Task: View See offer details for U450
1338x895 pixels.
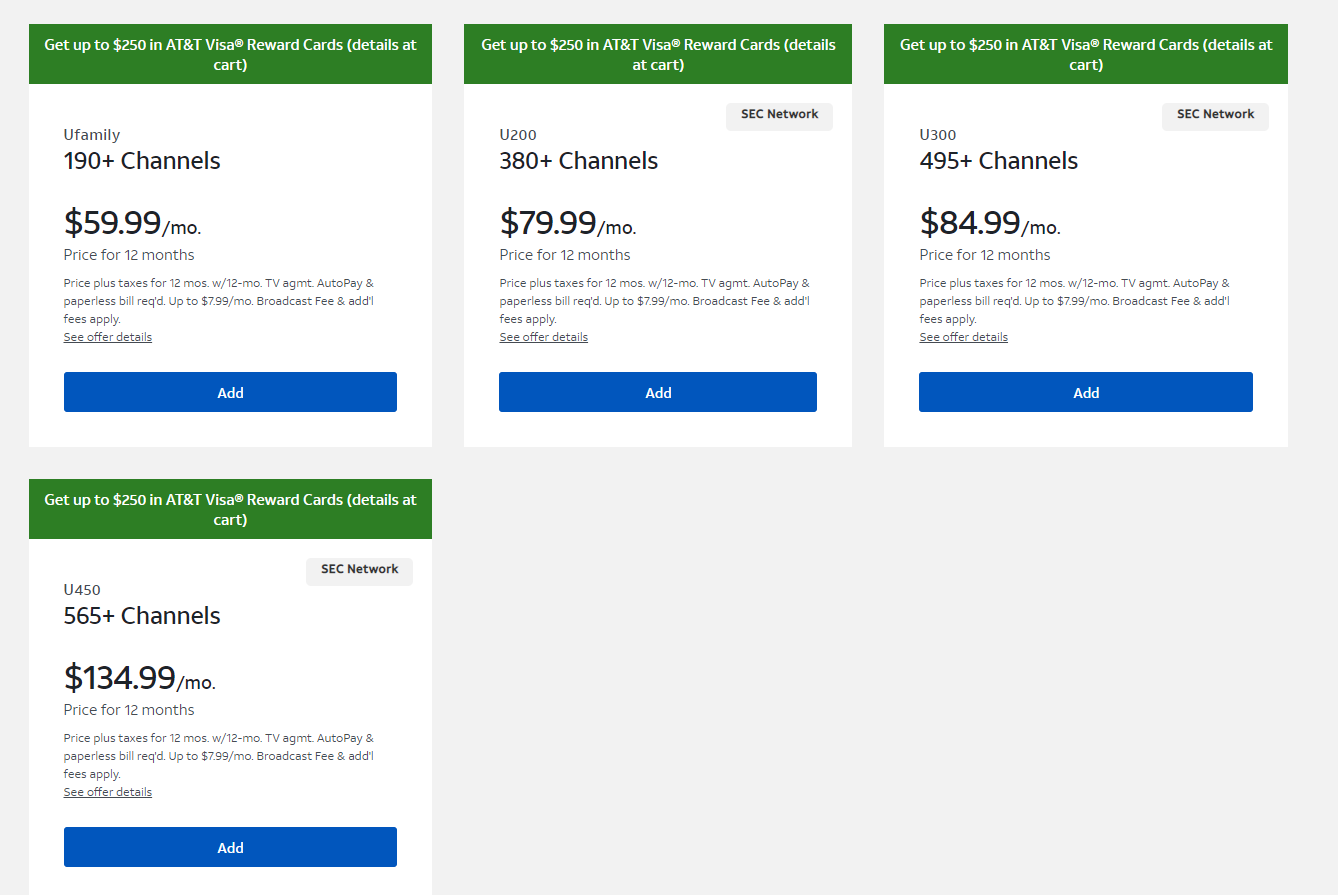Action: (108, 792)
